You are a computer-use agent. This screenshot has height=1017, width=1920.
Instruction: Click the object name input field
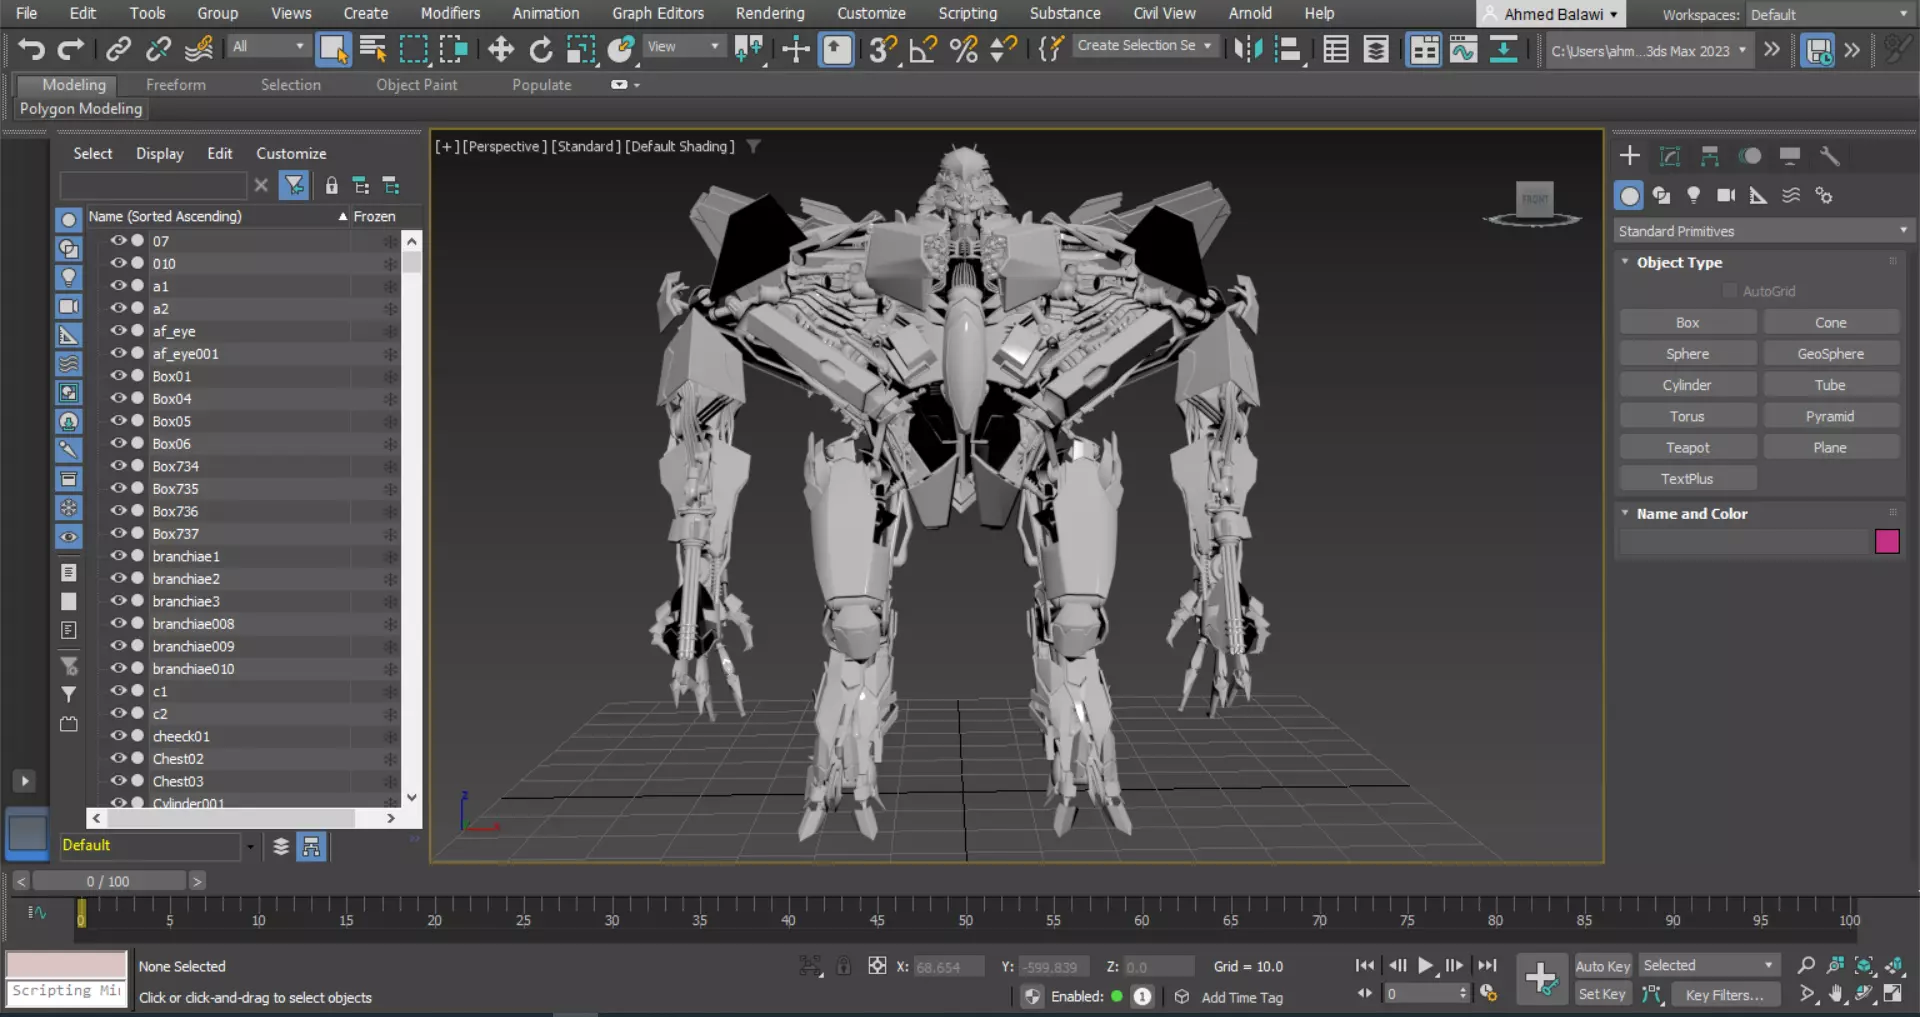pos(1744,541)
